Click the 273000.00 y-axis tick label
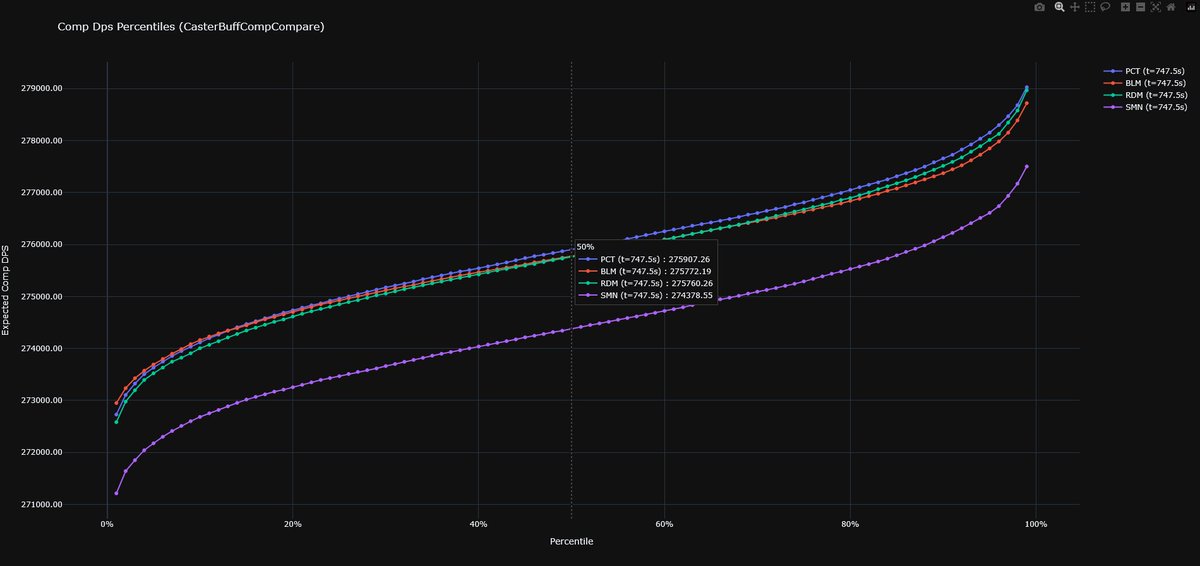1200x566 pixels. (42, 400)
